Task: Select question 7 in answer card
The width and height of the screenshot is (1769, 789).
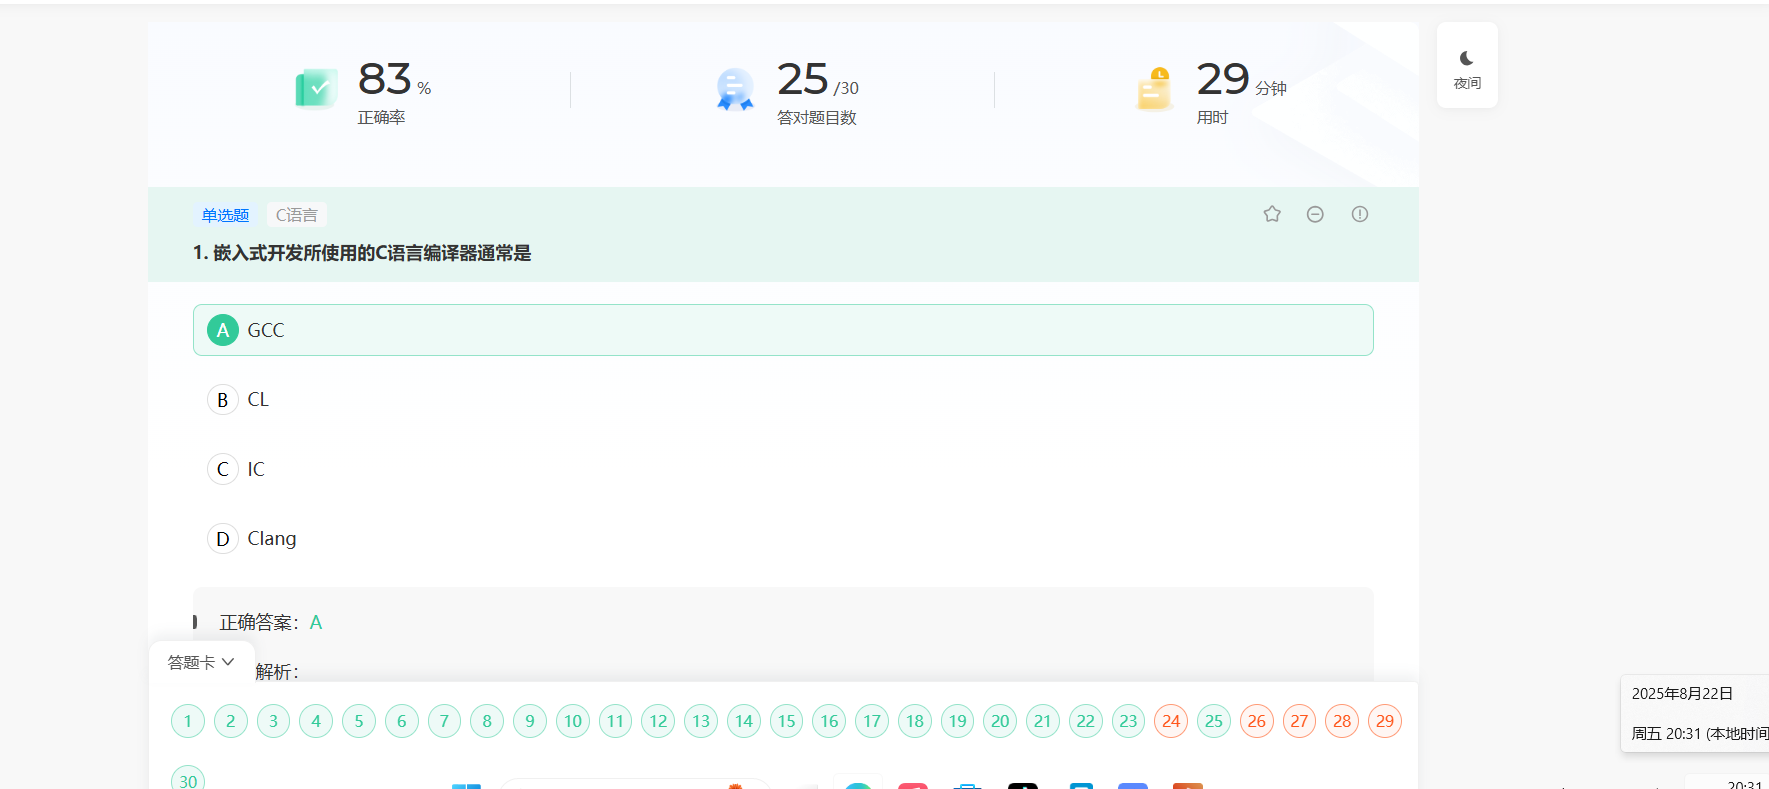Action: [x=445, y=721]
